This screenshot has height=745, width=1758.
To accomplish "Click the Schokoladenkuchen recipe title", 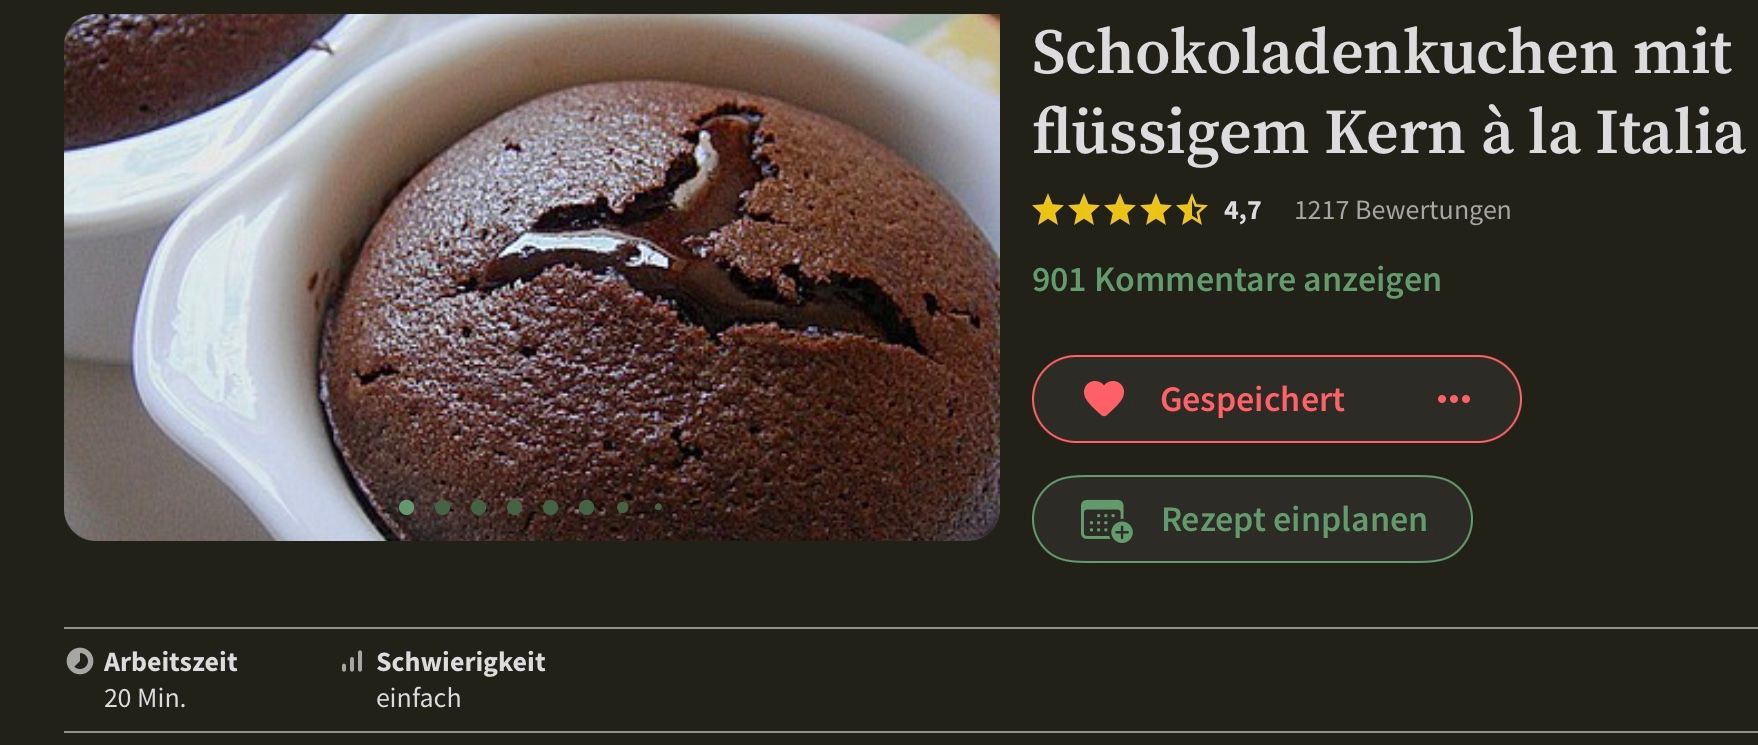I will (1388, 92).
